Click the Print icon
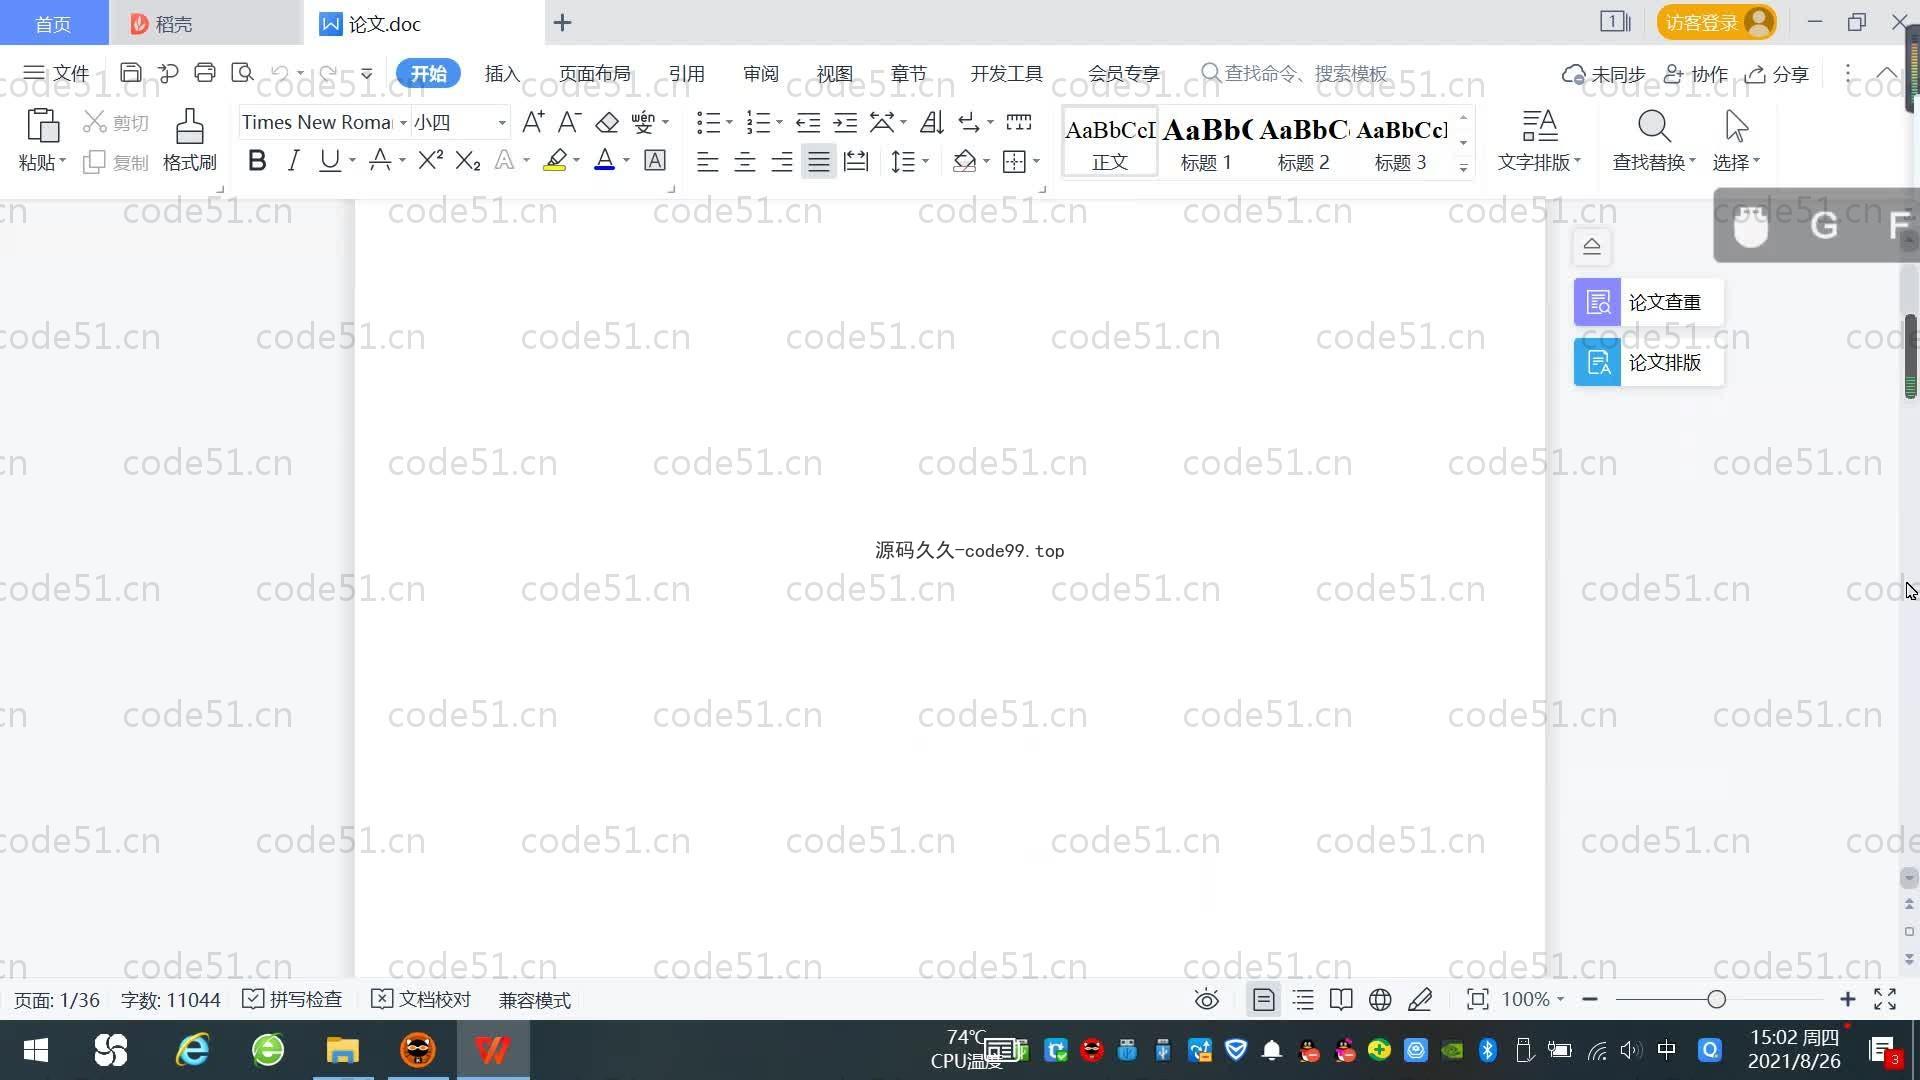The width and height of the screenshot is (1920, 1080). (x=205, y=73)
